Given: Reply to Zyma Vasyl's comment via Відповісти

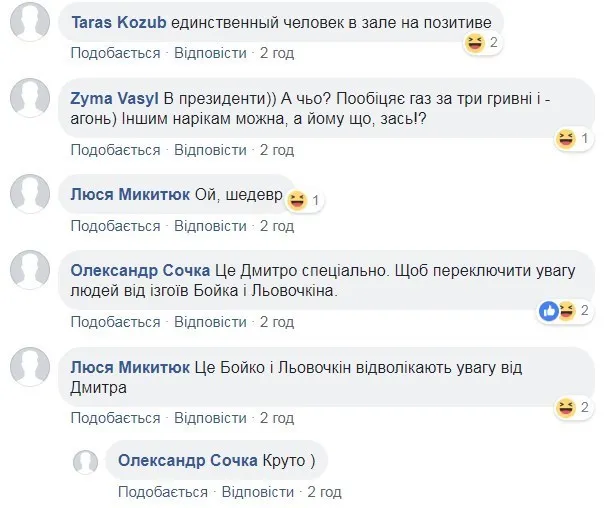Looking at the screenshot, I should (x=210, y=150).
